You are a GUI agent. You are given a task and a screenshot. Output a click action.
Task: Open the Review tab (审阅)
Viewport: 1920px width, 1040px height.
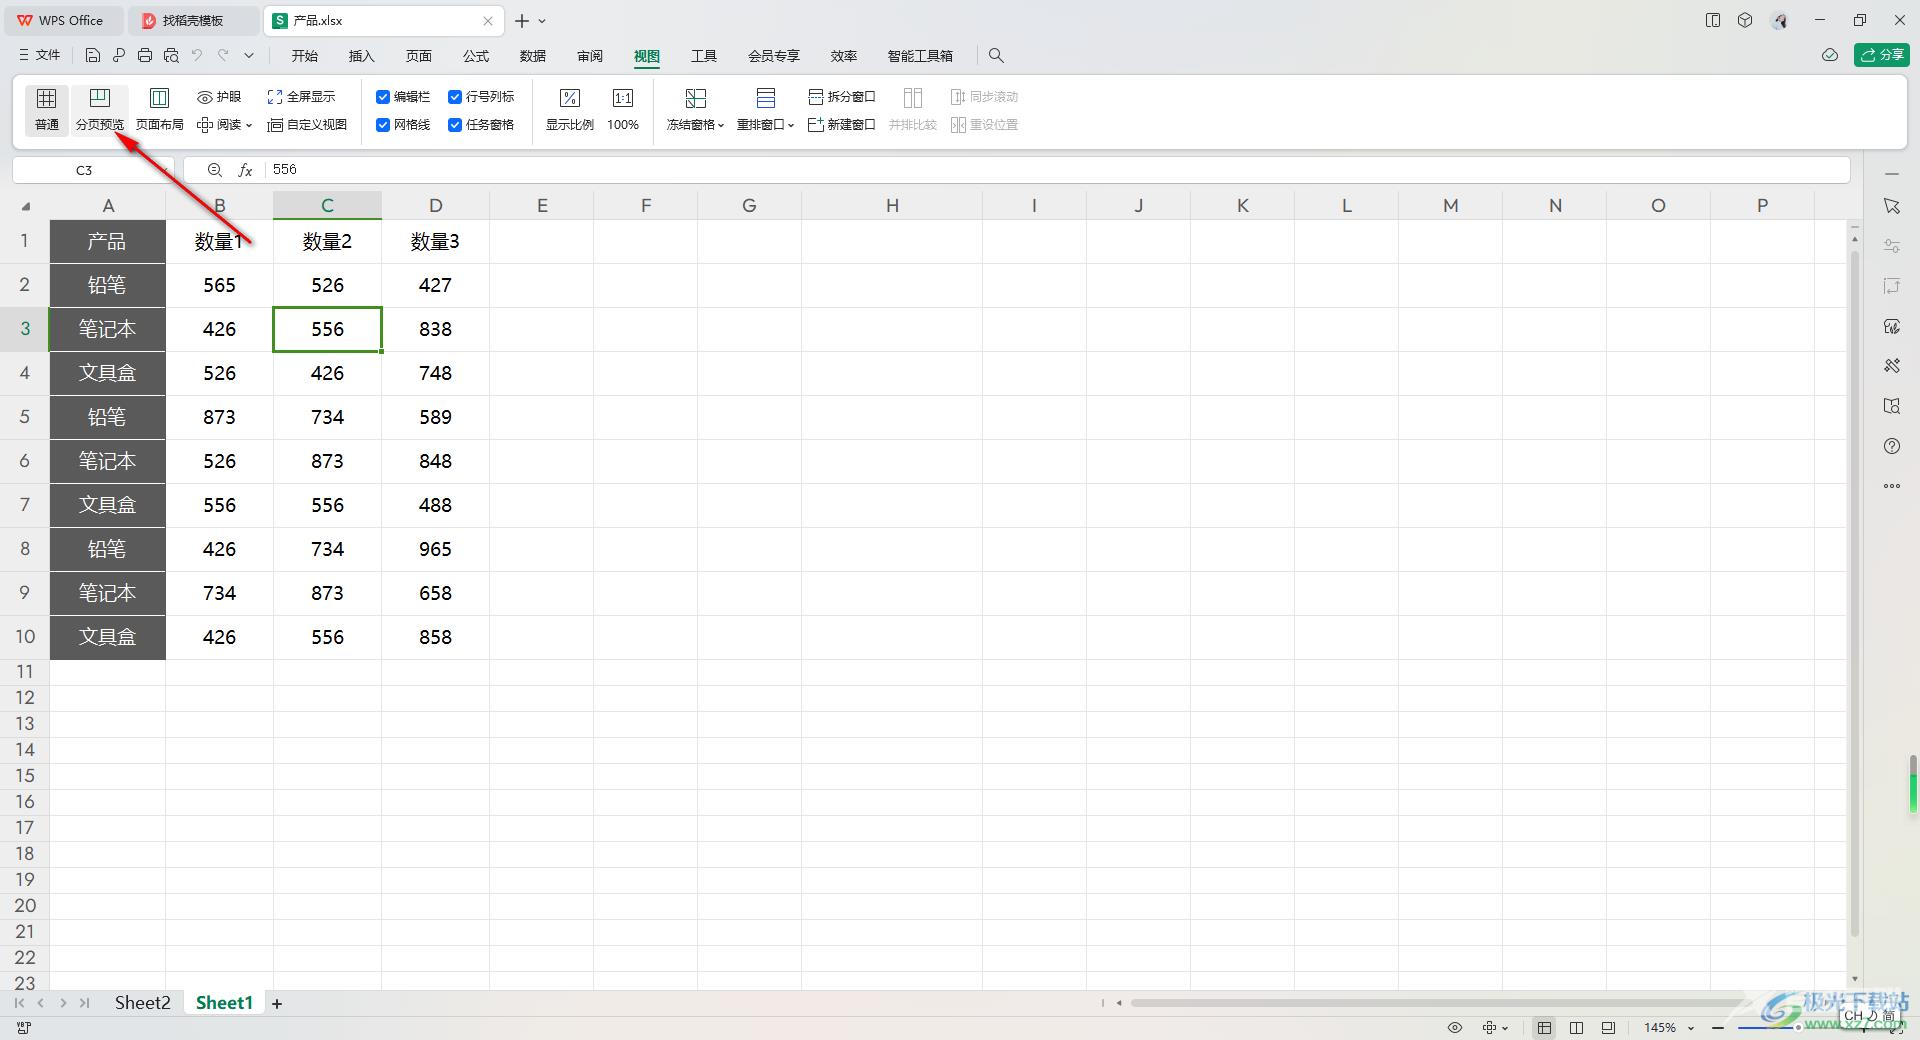[x=589, y=56]
